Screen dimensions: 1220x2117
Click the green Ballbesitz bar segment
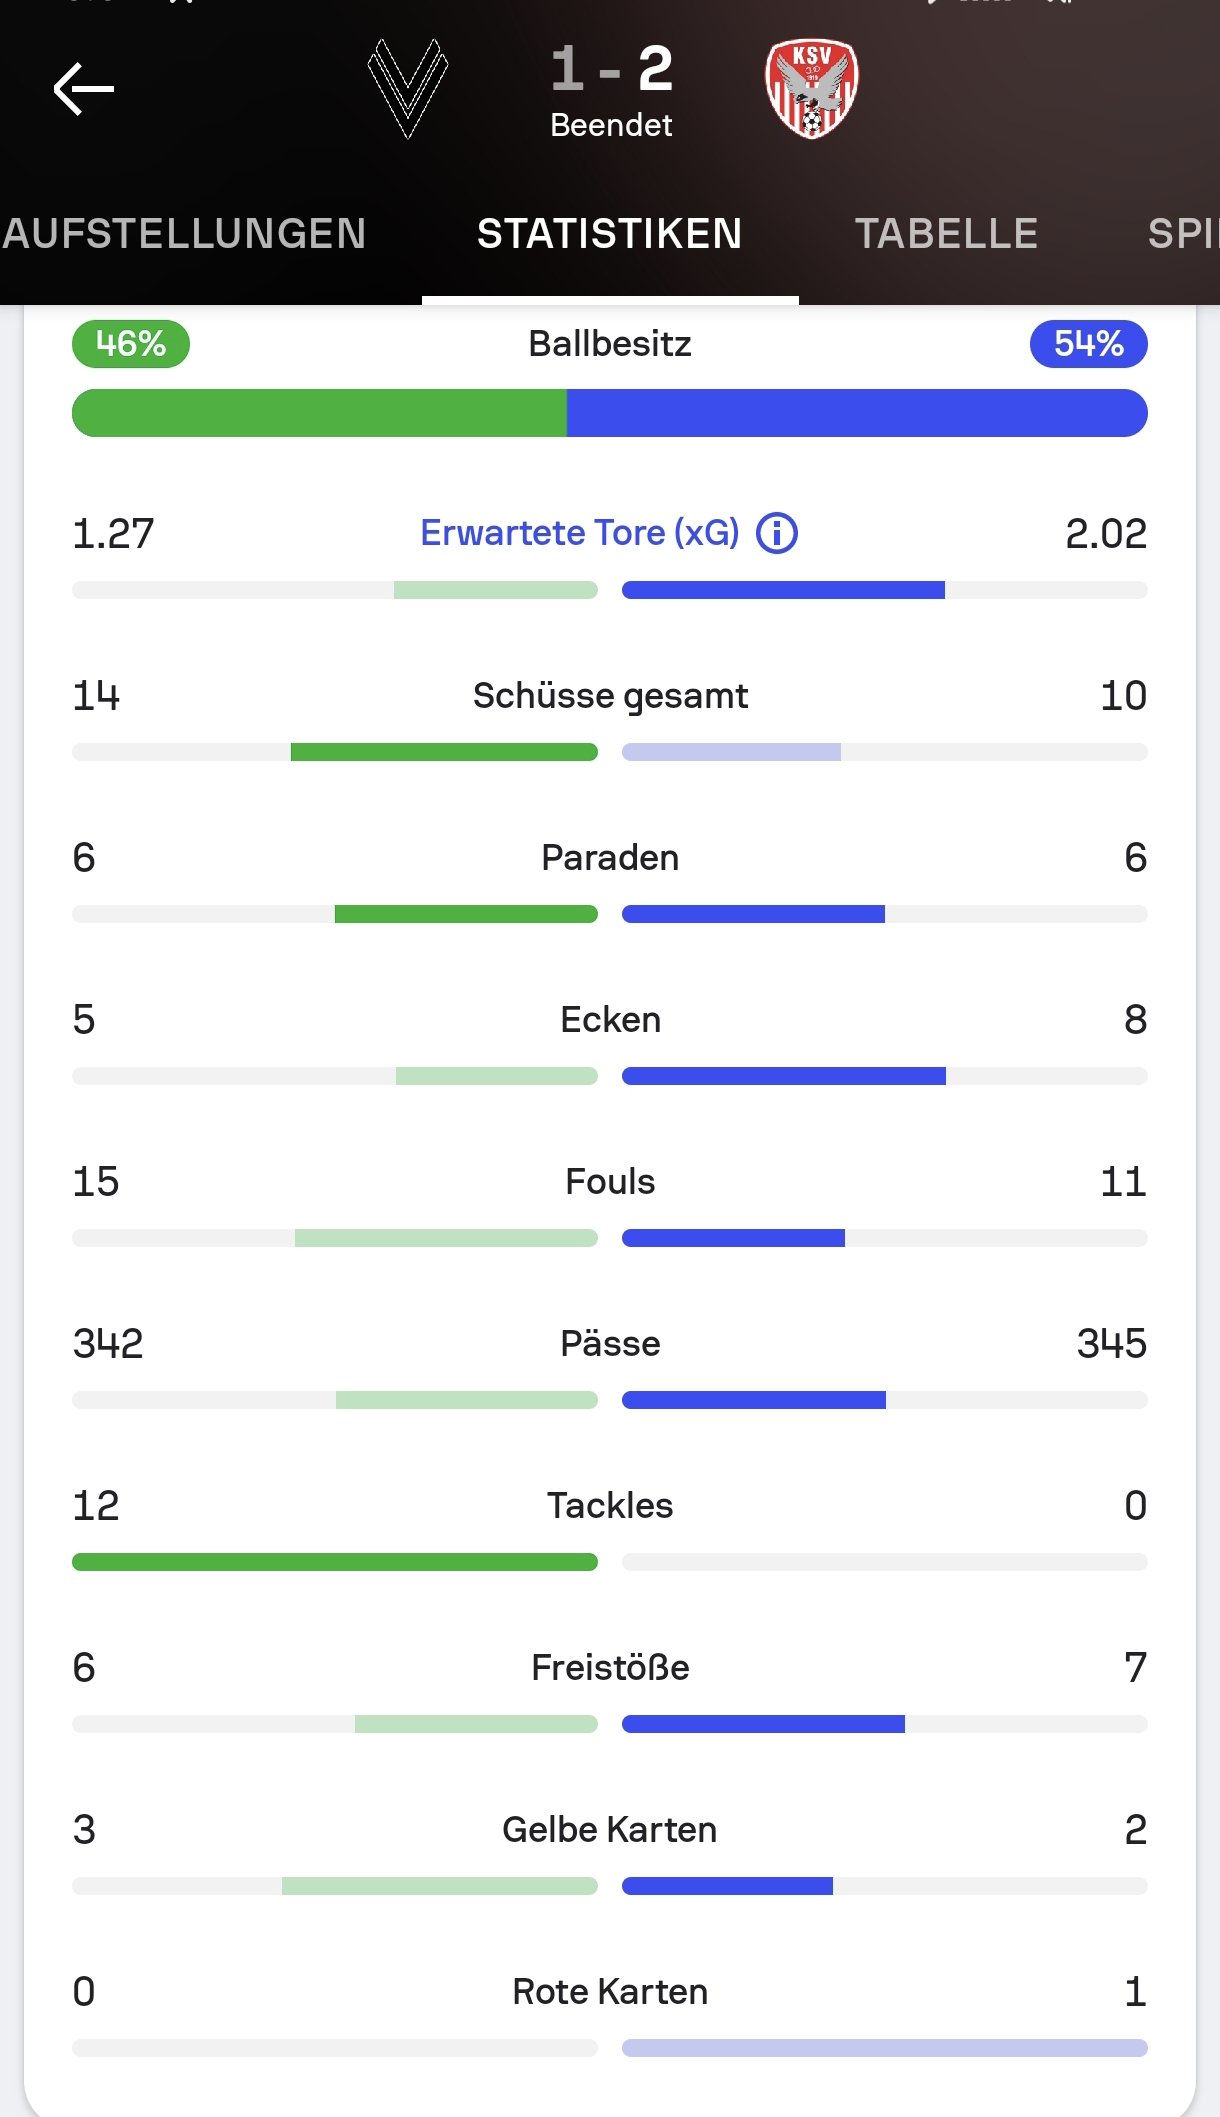319,413
